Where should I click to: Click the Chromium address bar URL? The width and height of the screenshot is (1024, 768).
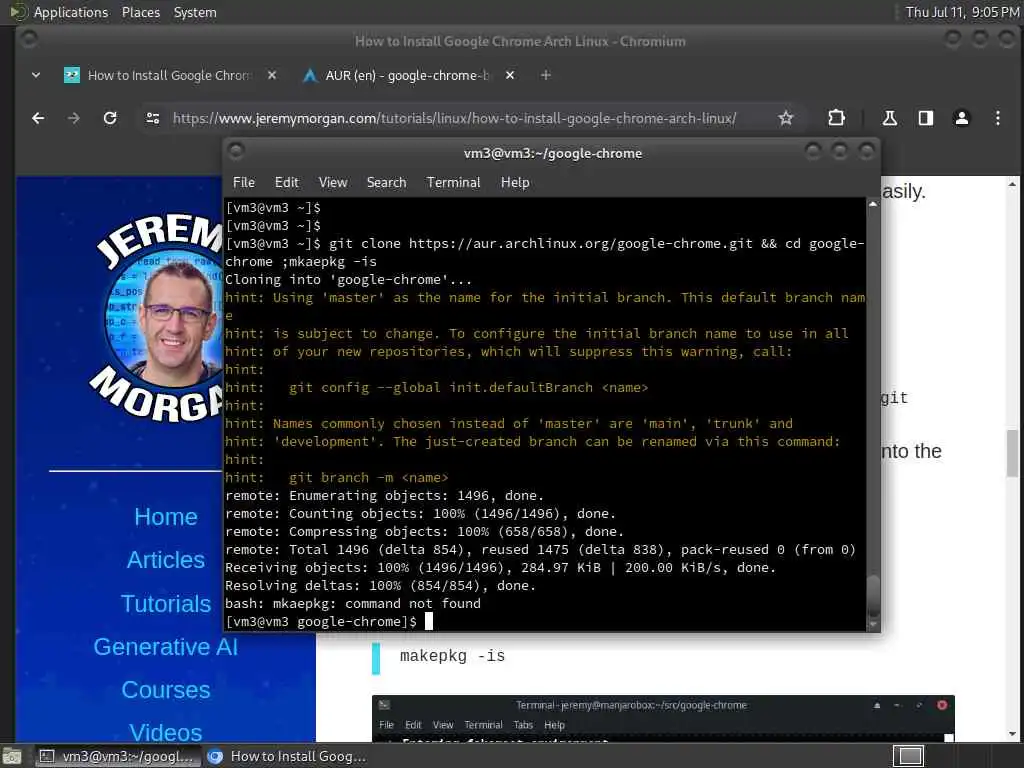(455, 118)
